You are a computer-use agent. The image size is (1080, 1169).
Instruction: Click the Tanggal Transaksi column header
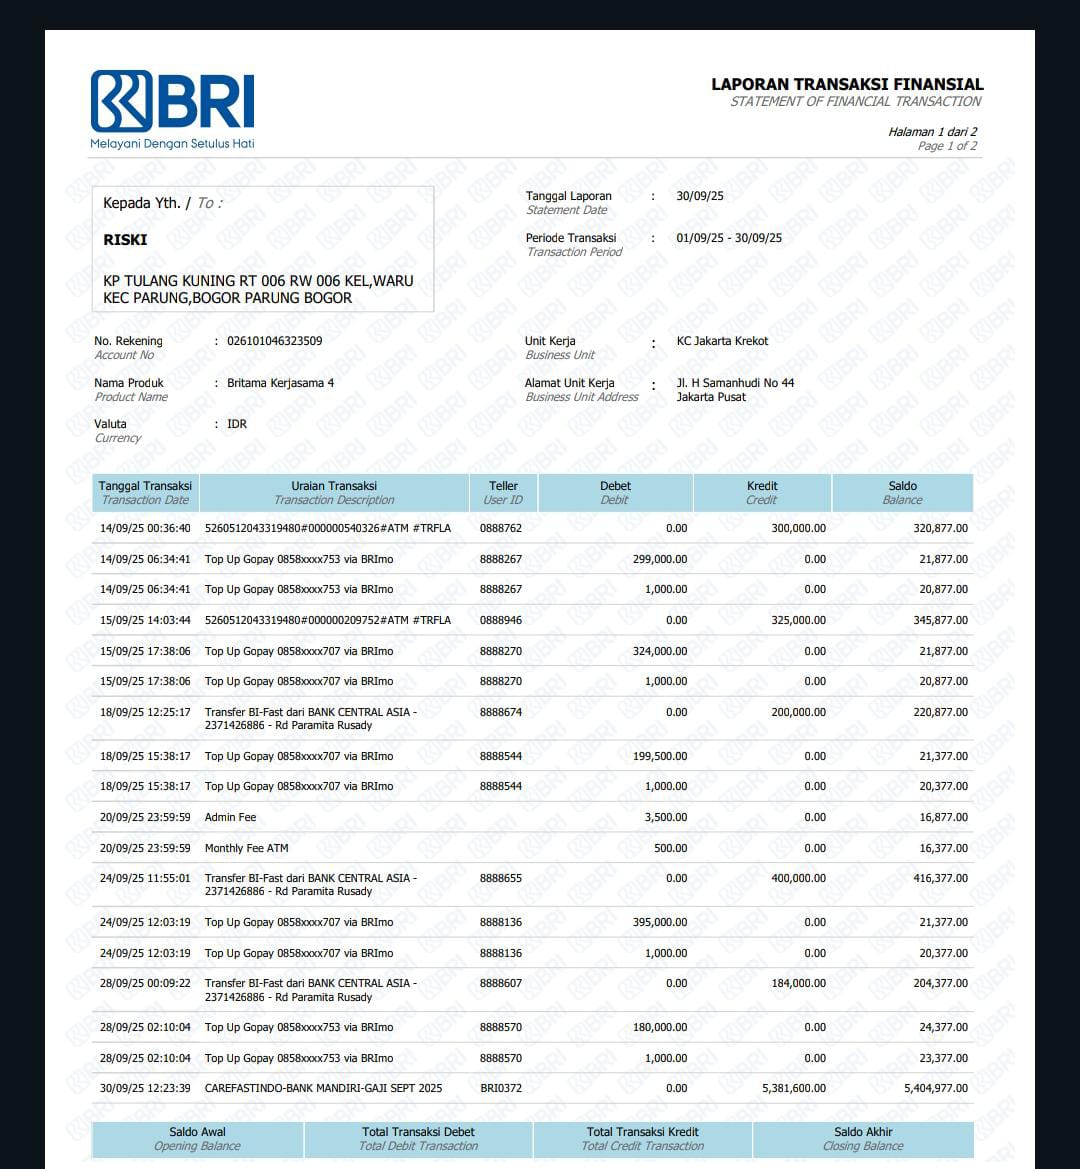145,492
